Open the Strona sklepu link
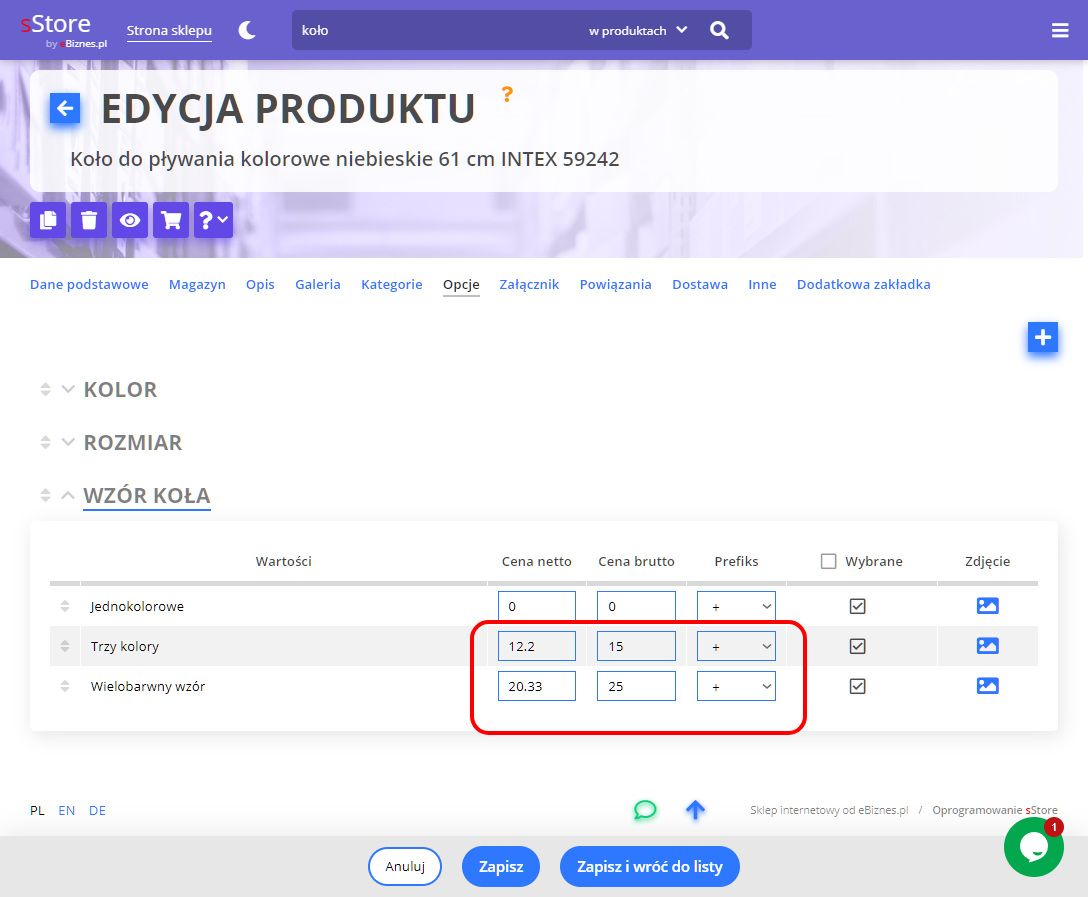This screenshot has height=897, width=1088. (169, 31)
